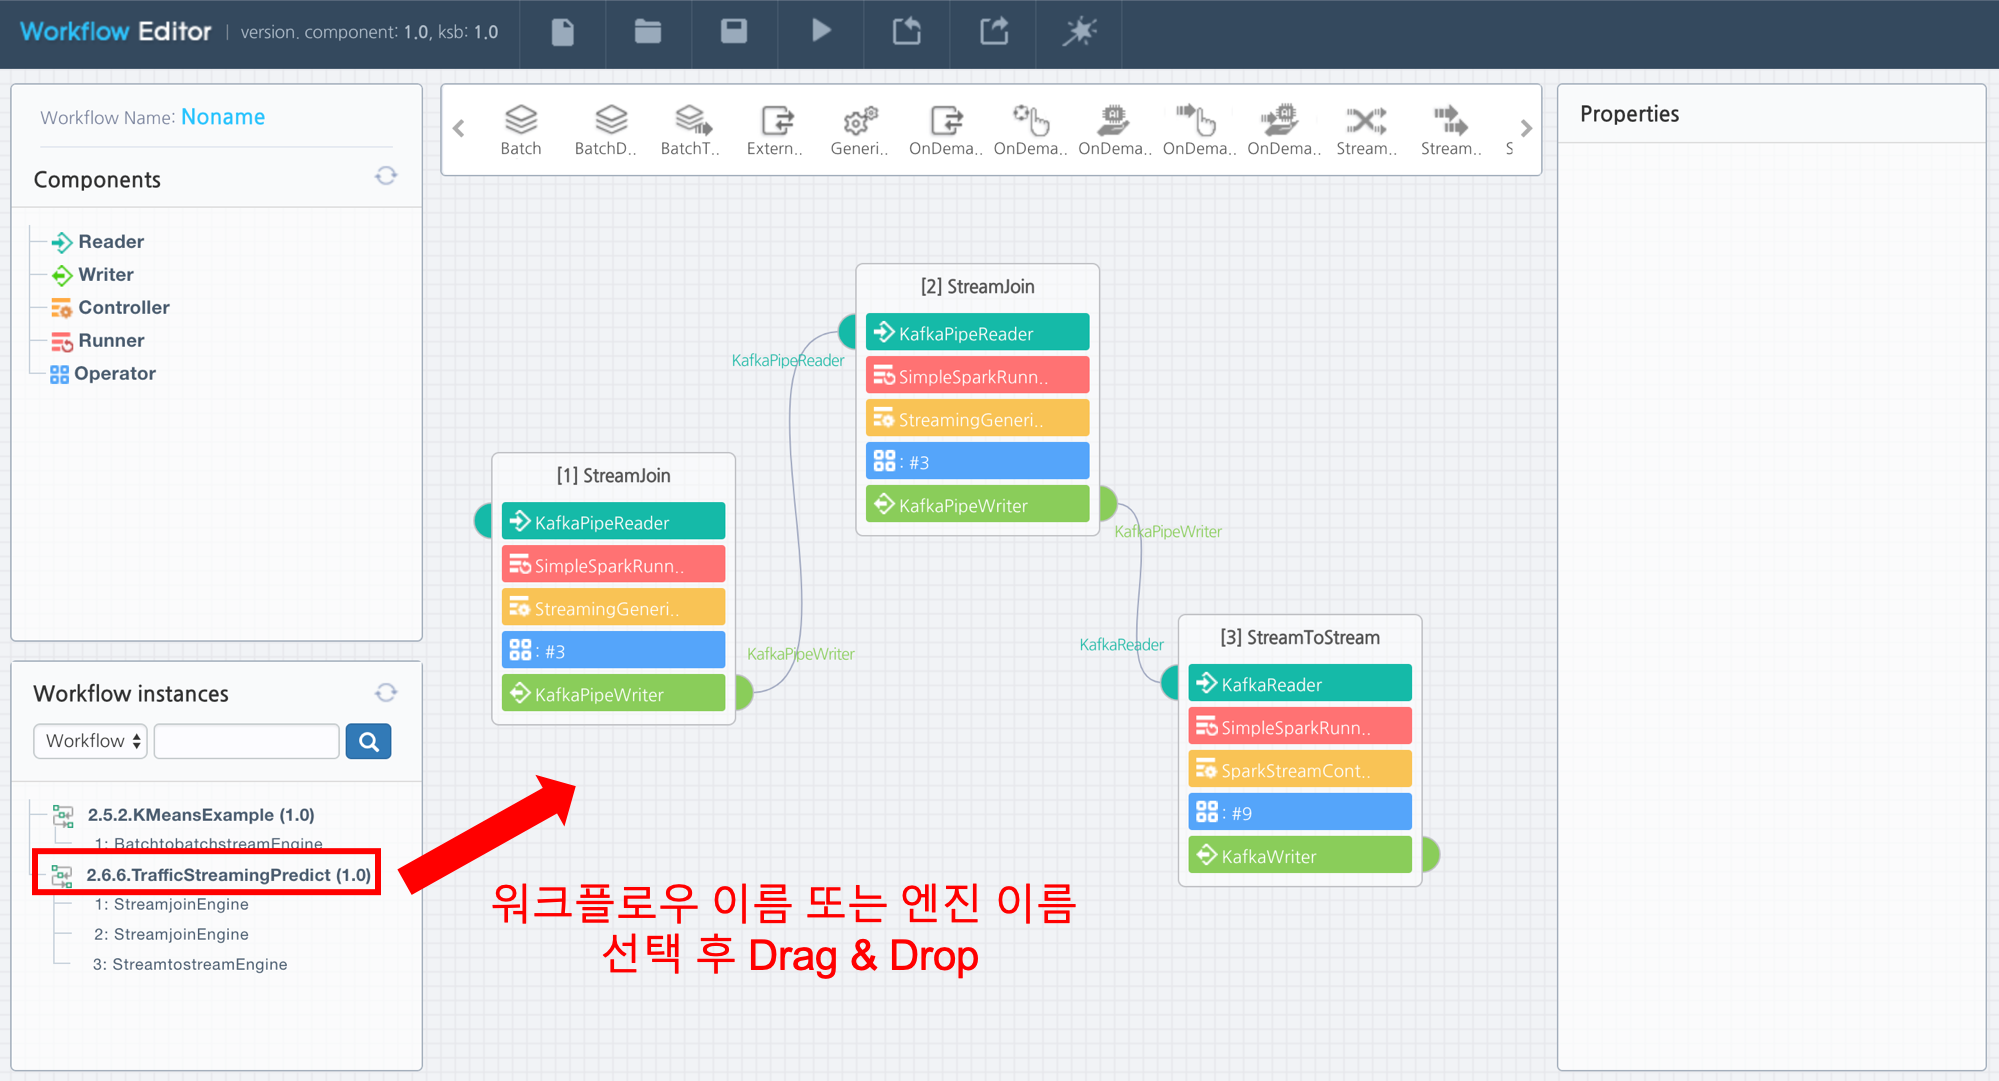Viewport: 1999px width, 1081px height.
Task: Open workflow using the folder icon
Action: [x=648, y=32]
